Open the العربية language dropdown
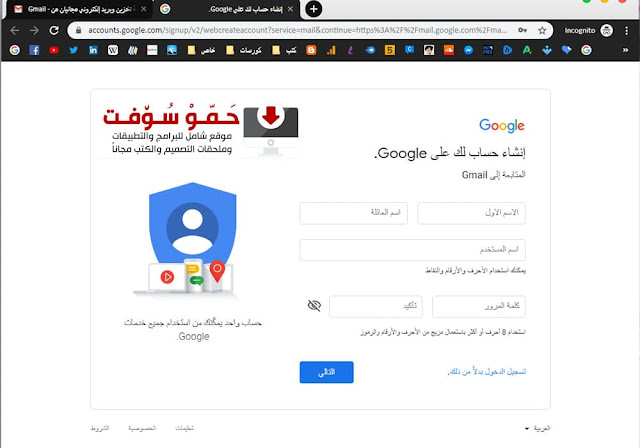The image size is (640, 448). click(x=537, y=428)
